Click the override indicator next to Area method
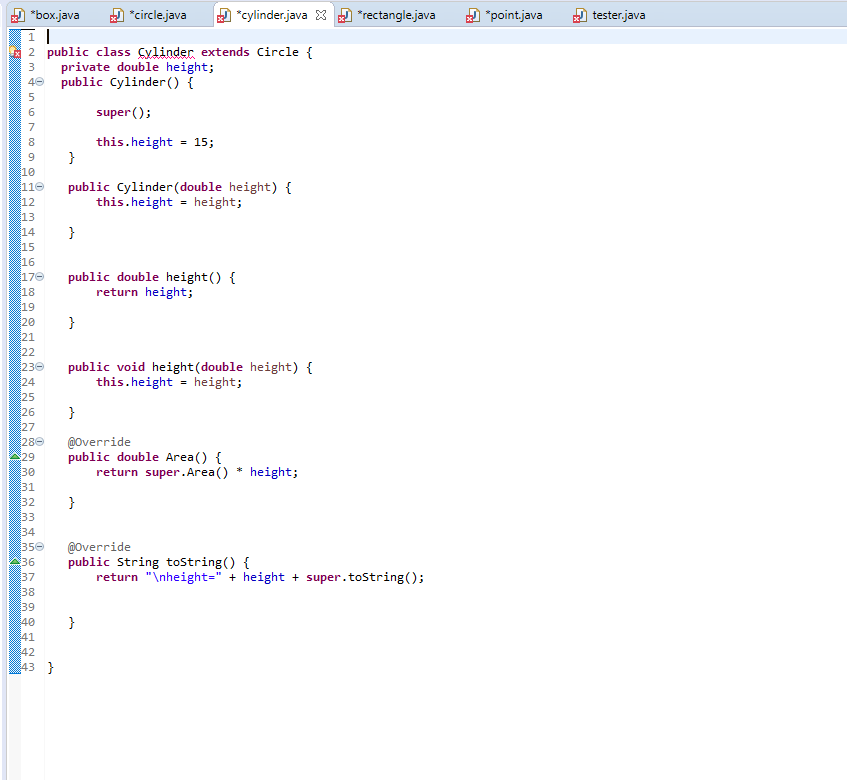Image resolution: width=847 pixels, height=780 pixels. click(13, 457)
